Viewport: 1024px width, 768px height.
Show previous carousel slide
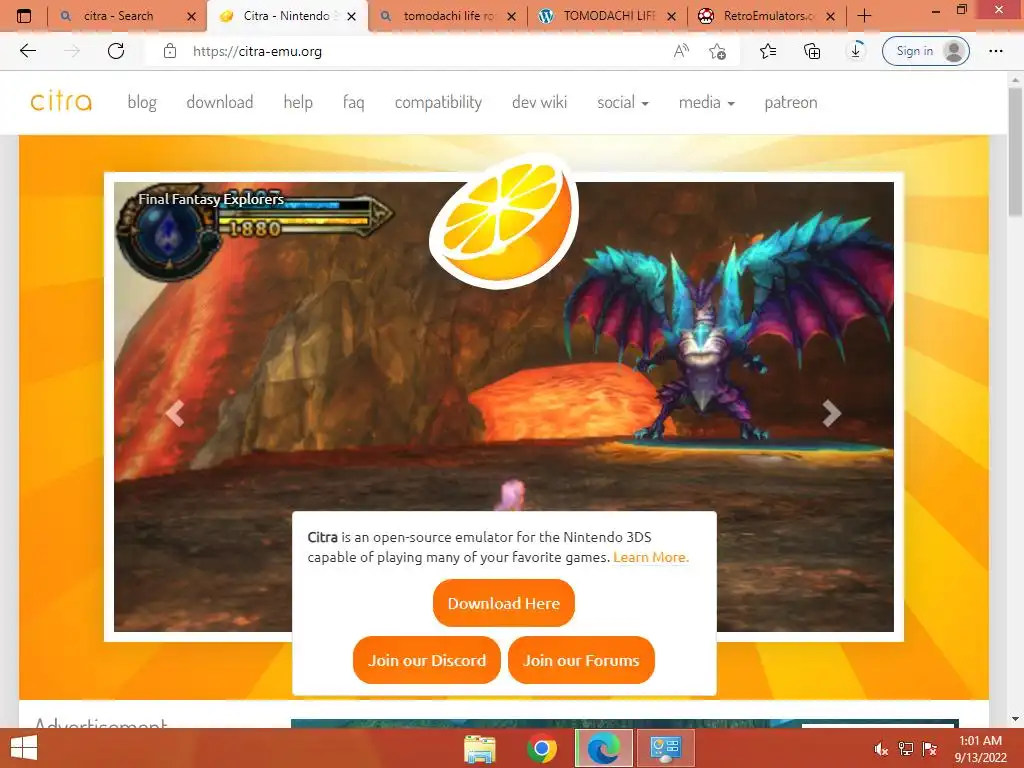(x=174, y=413)
